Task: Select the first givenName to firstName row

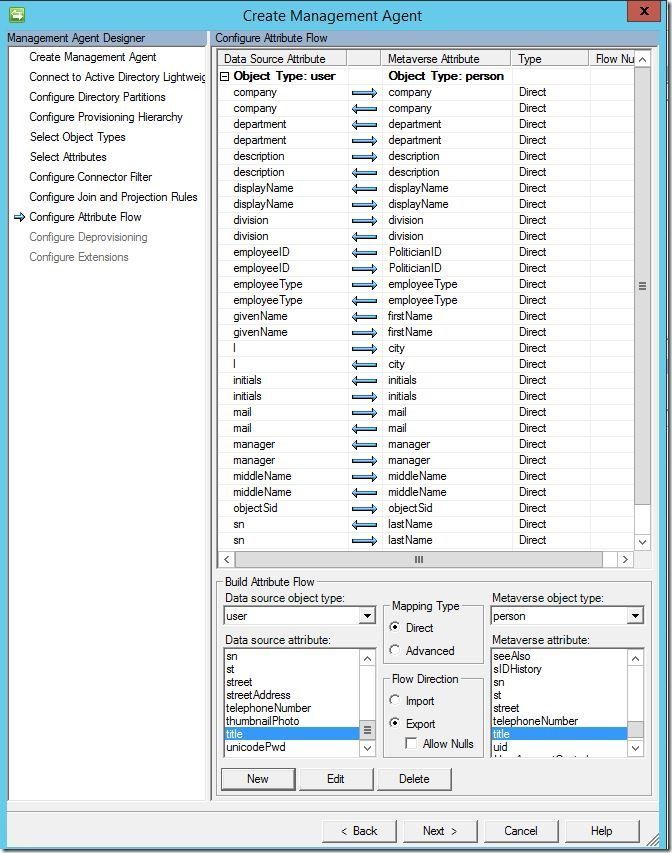Action: tap(426, 316)
